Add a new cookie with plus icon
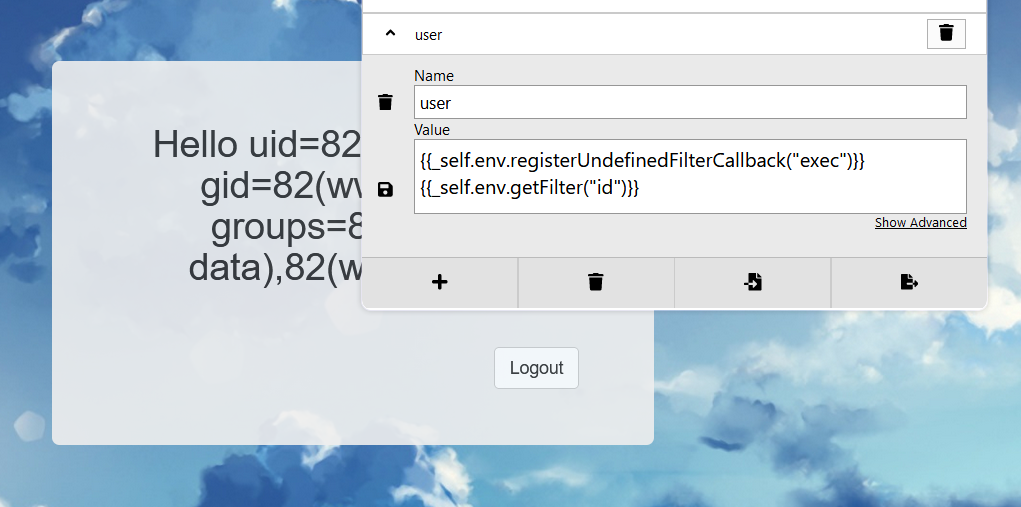Image resolution: width=1021 pixels, height=507 pixels. [x=440, y=282]
